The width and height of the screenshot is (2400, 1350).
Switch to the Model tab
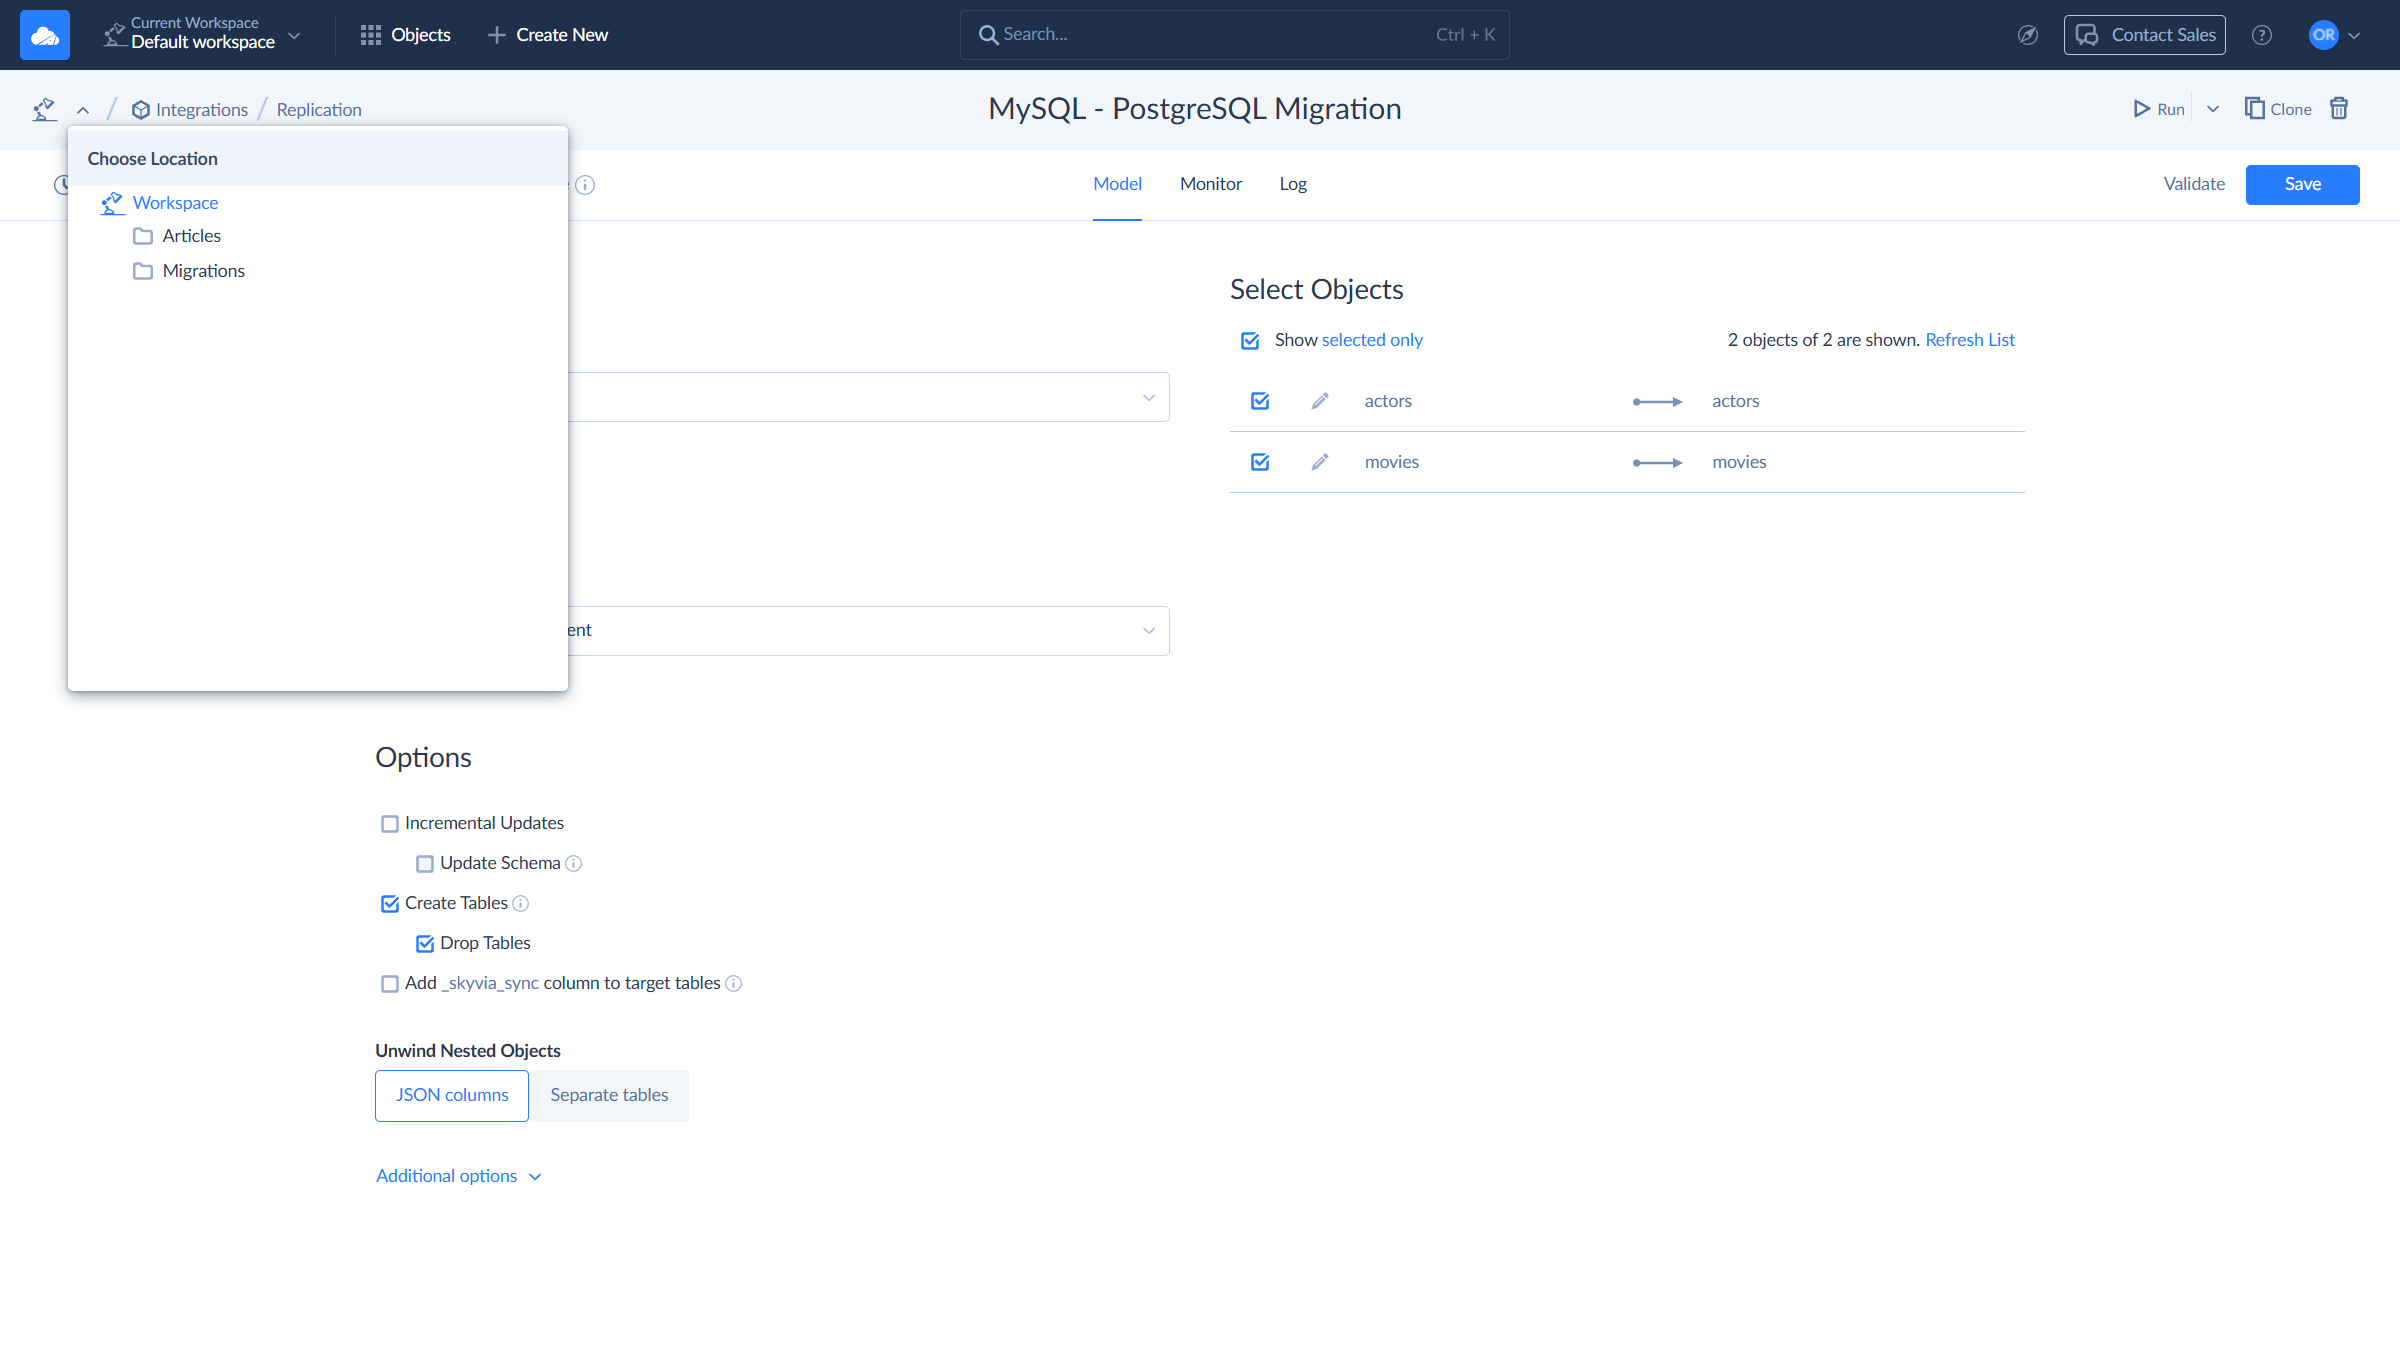(x=1117, y=184)
